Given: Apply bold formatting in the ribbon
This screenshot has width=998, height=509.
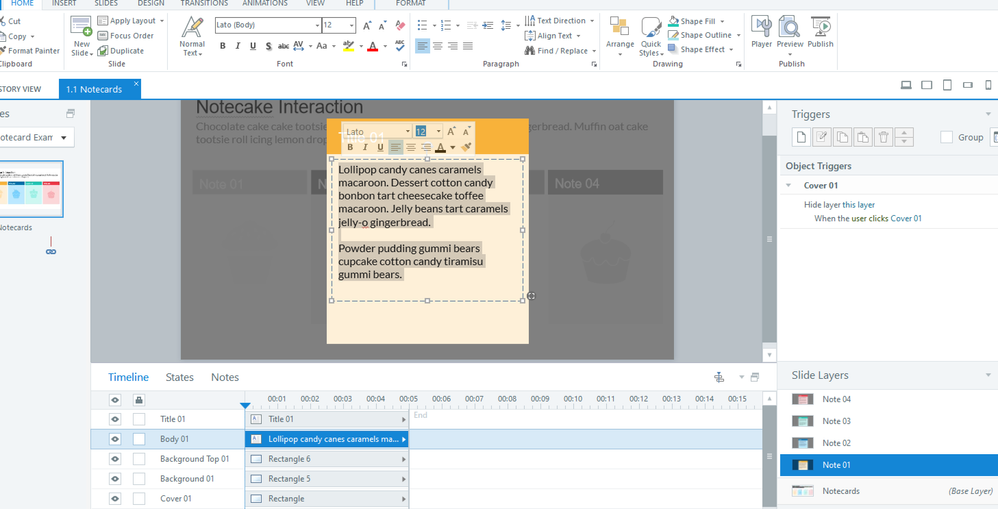Looking at the screenshot, I should point(222,46).
